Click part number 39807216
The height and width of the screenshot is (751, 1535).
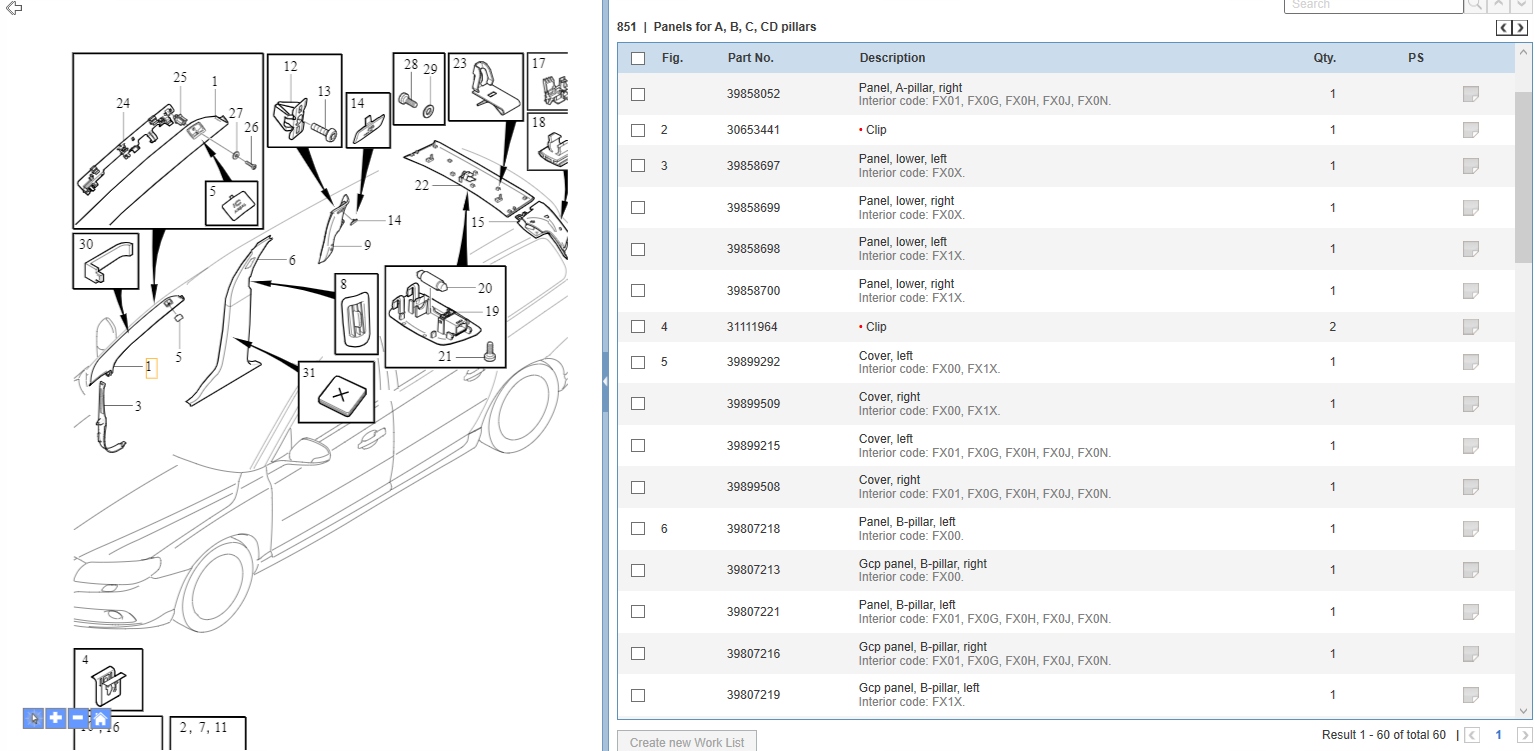(753, 654)
